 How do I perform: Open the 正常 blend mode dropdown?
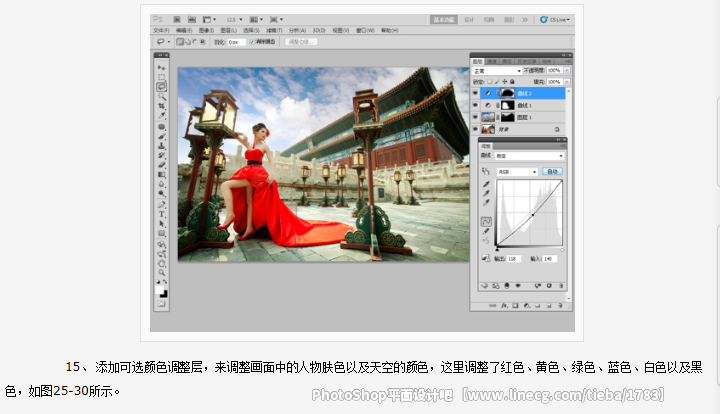tap(497, 71)
